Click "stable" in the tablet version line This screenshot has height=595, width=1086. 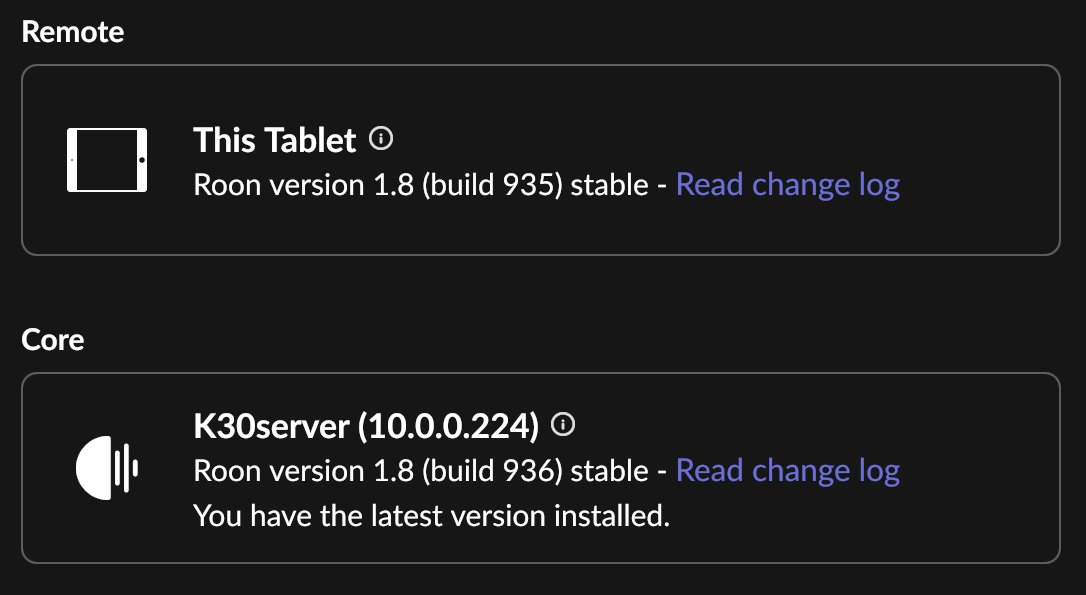coord(609,185)
